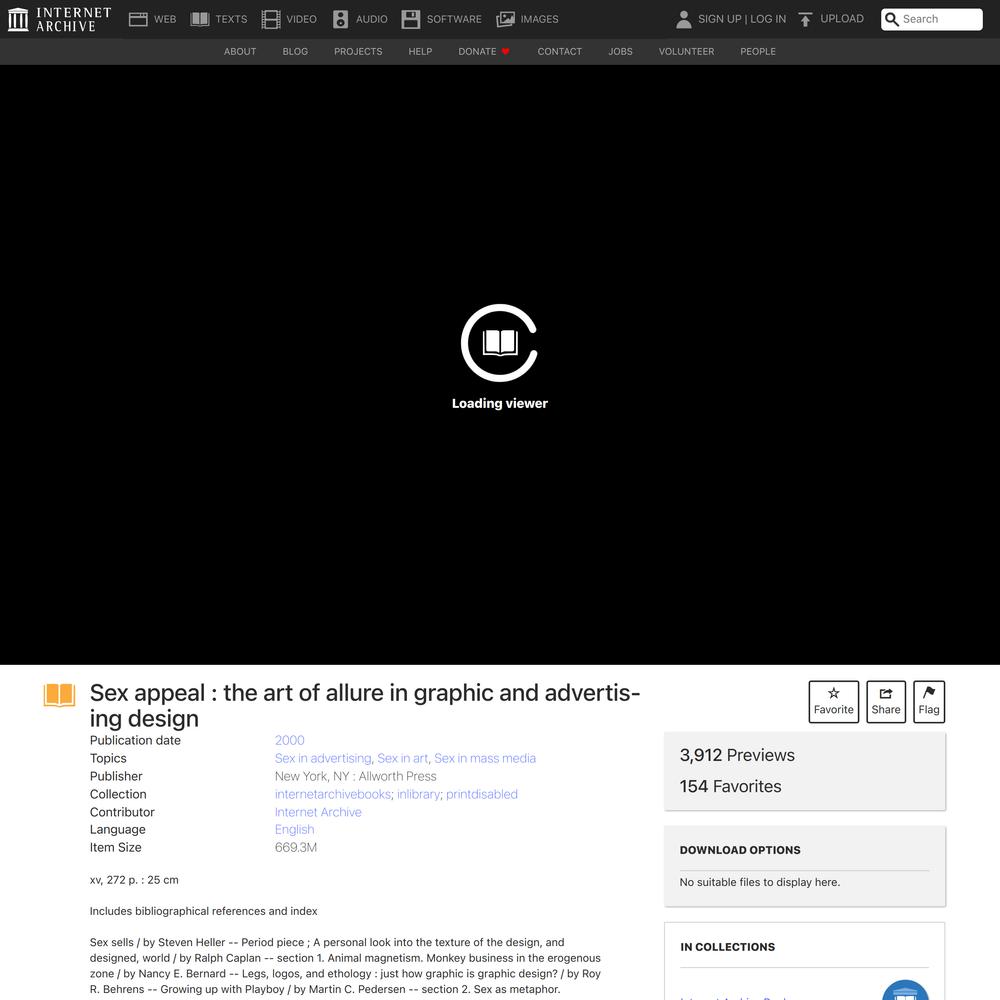Click the Internet Archive logo

(x=59, y=19)
